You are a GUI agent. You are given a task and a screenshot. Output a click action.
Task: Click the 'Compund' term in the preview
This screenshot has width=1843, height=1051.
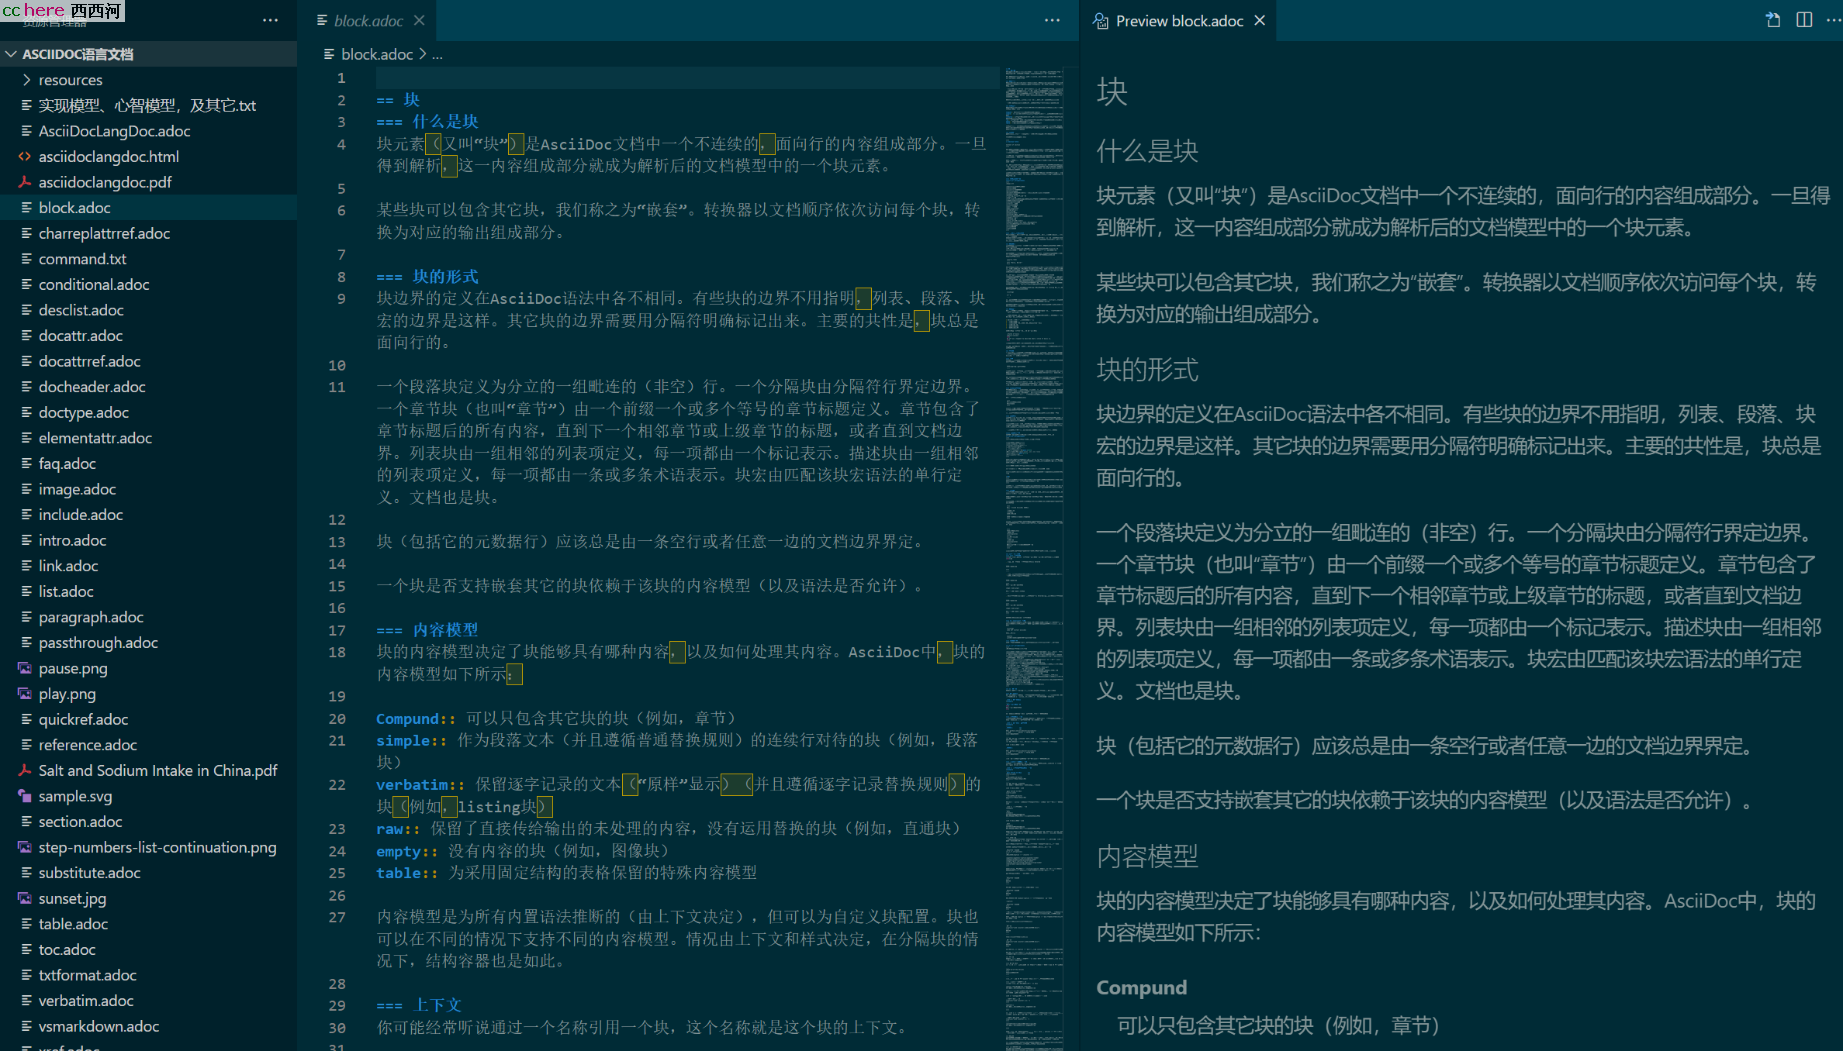coord(1141,987)
